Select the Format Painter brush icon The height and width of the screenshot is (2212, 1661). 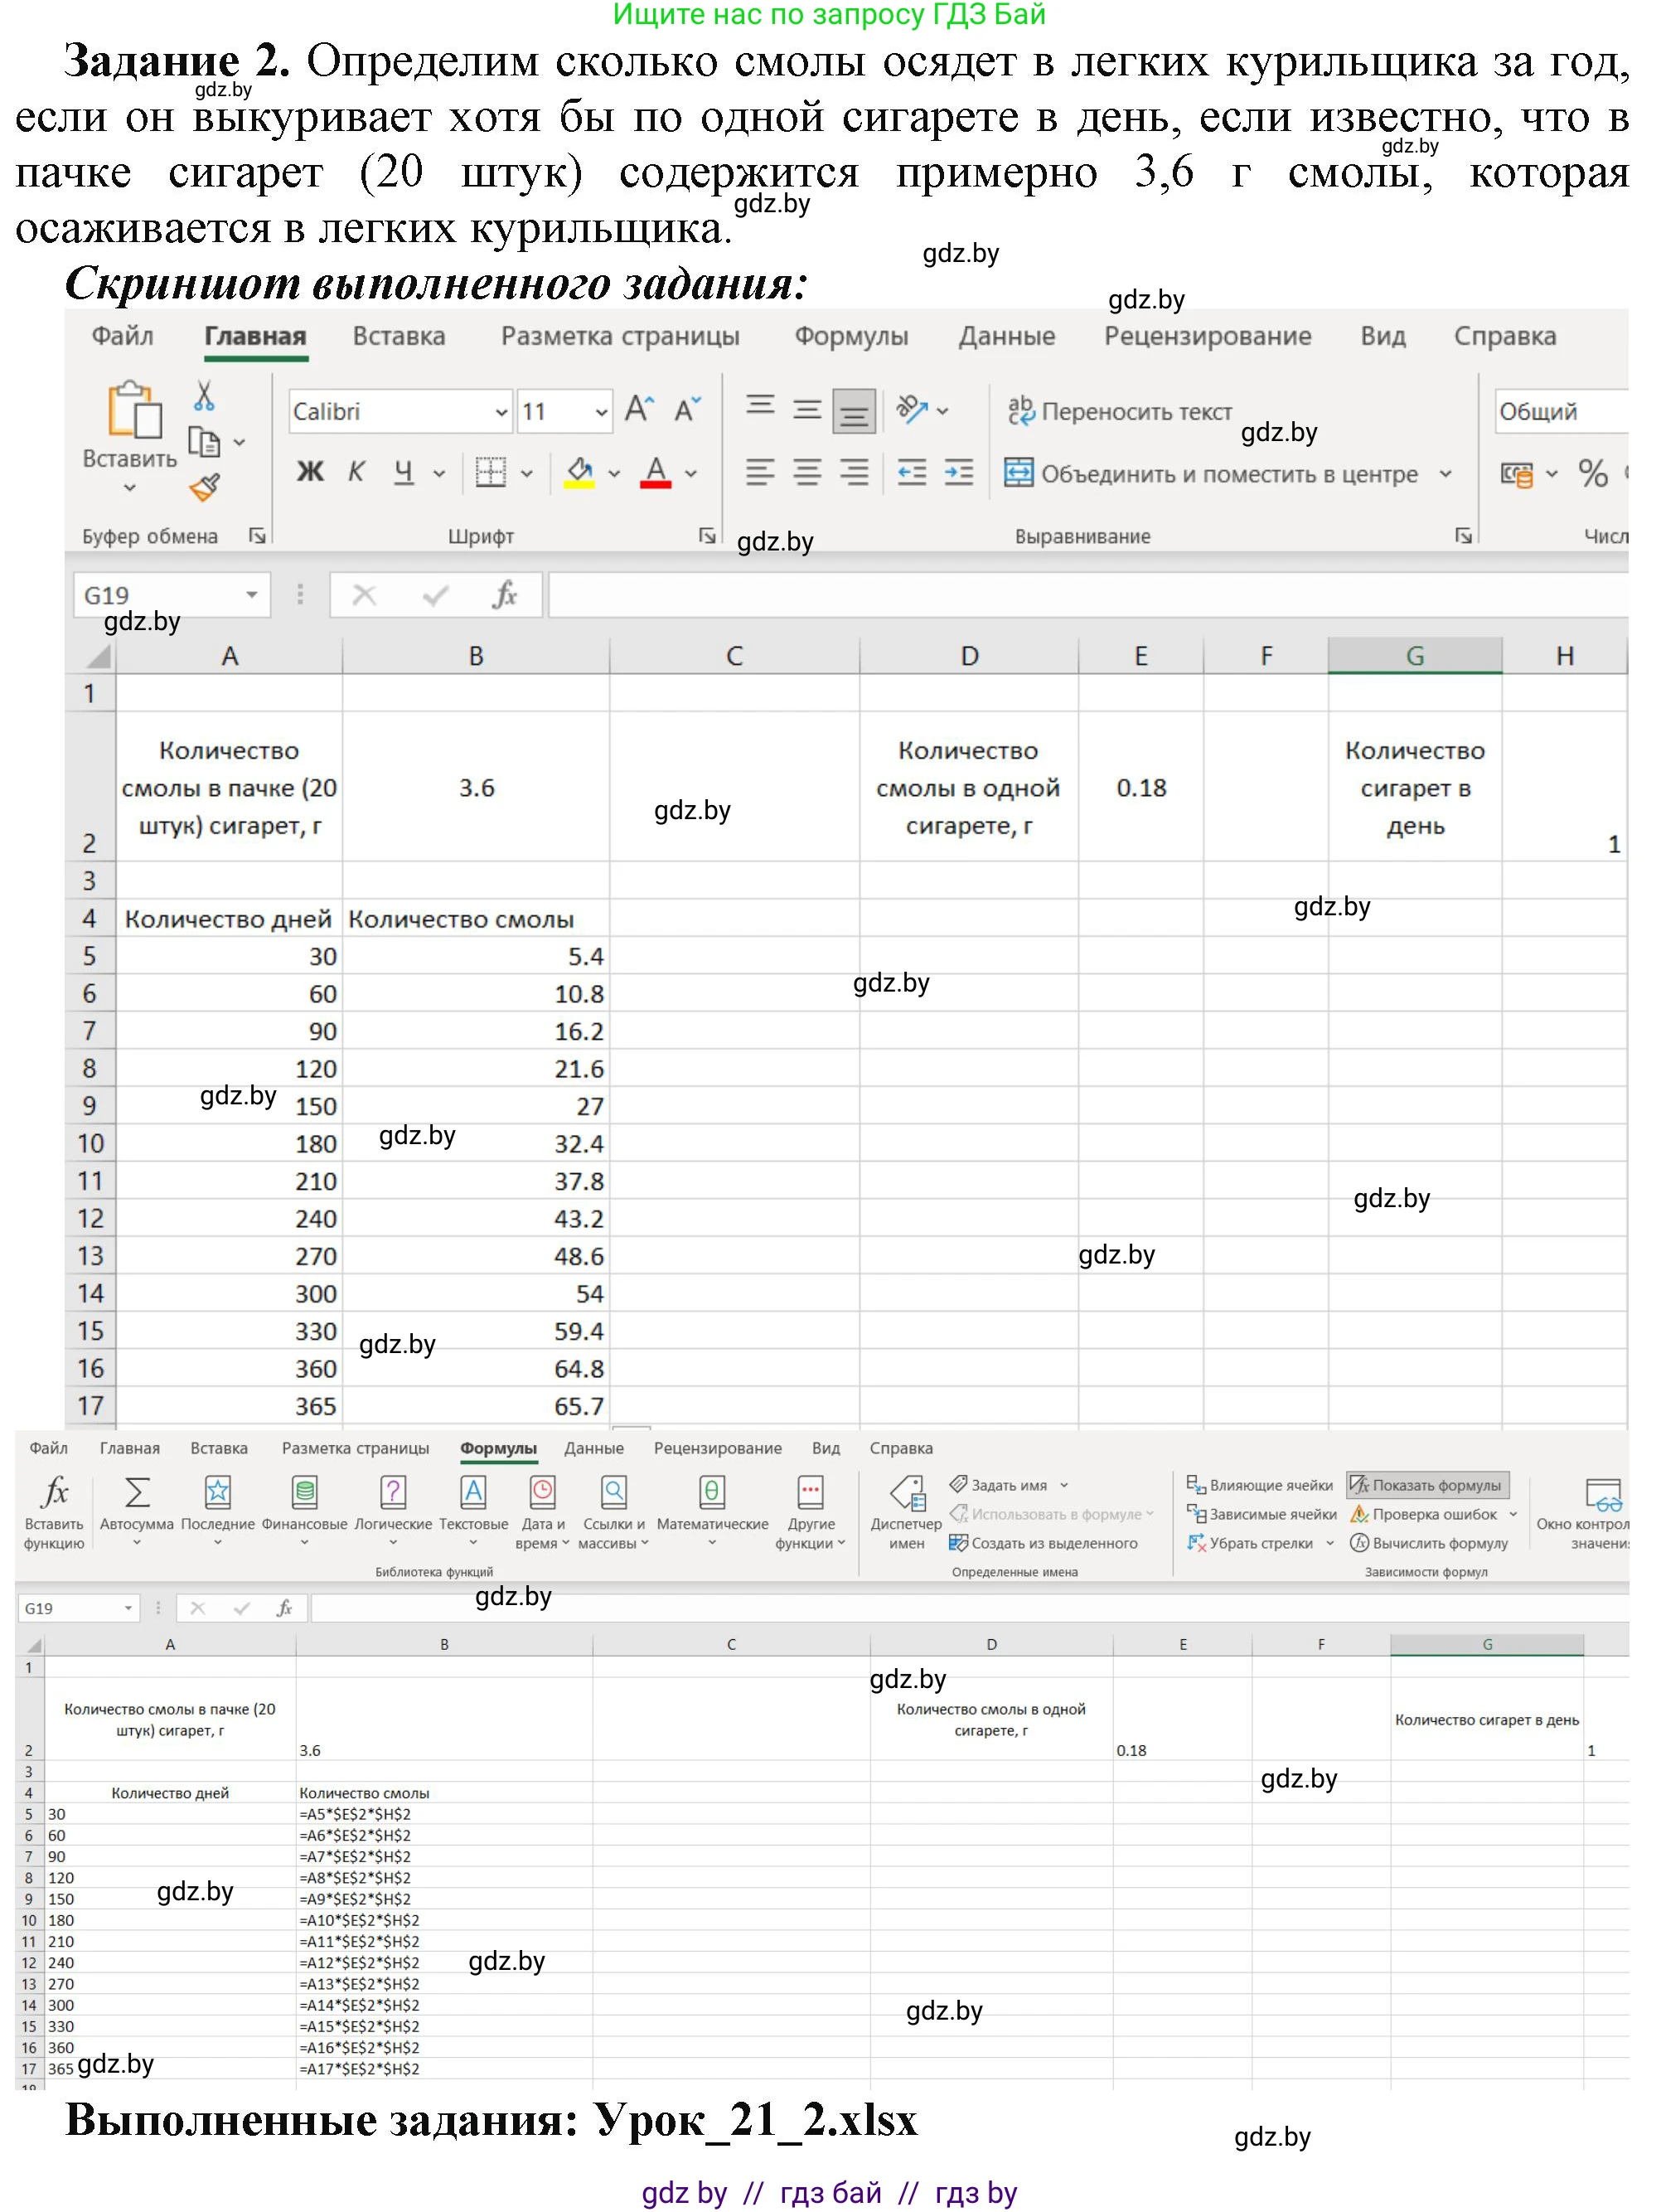(204, 488)
